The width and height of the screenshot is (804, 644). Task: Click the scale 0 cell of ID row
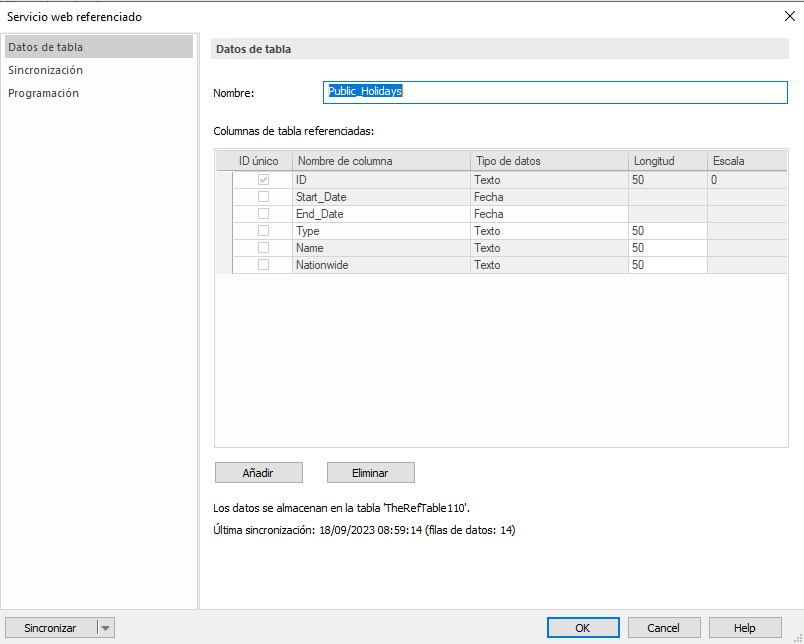point(747,180)
